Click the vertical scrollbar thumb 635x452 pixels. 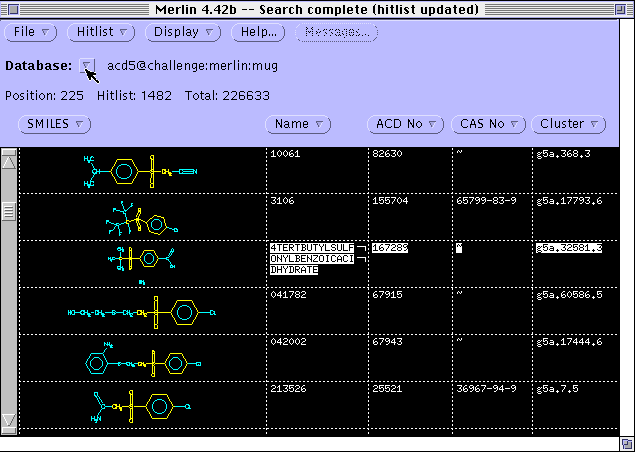point(9,211)
